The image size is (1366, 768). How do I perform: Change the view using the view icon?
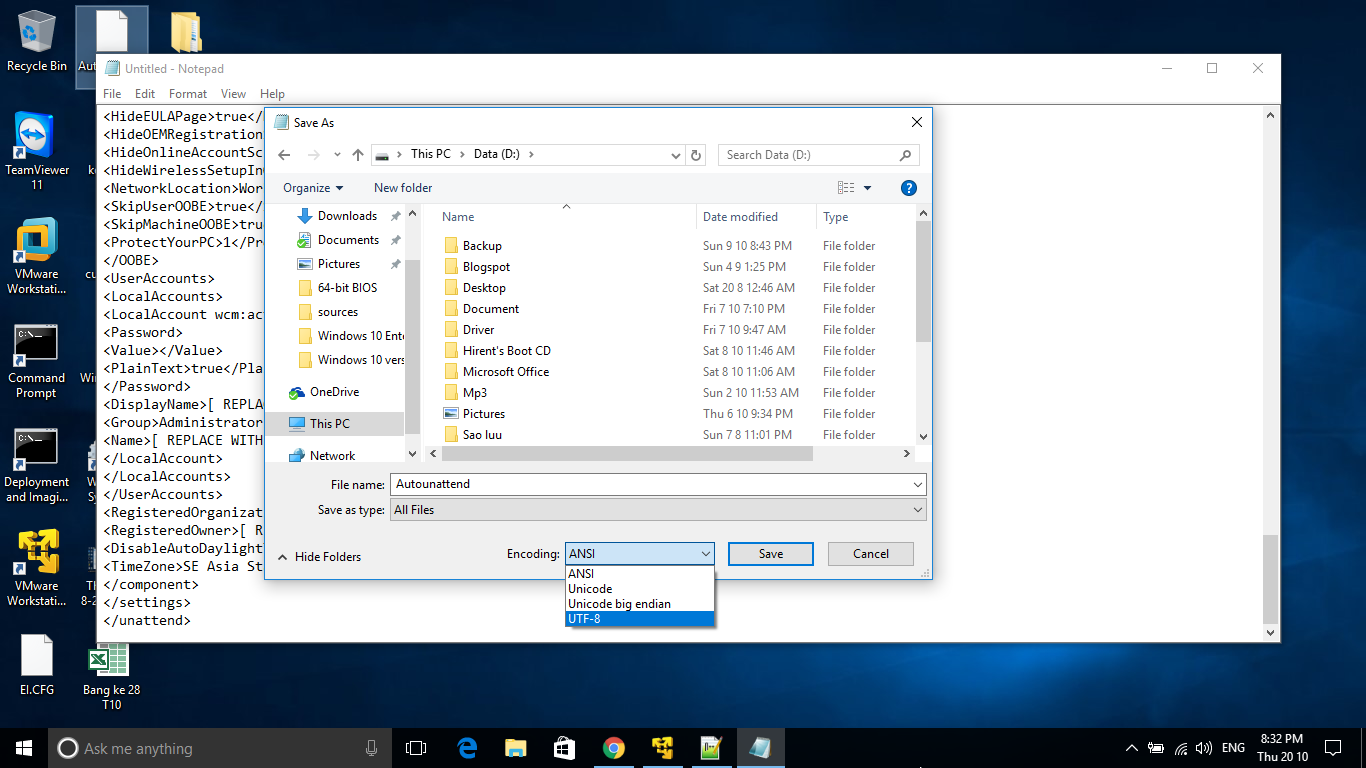(x=846, y=188)
